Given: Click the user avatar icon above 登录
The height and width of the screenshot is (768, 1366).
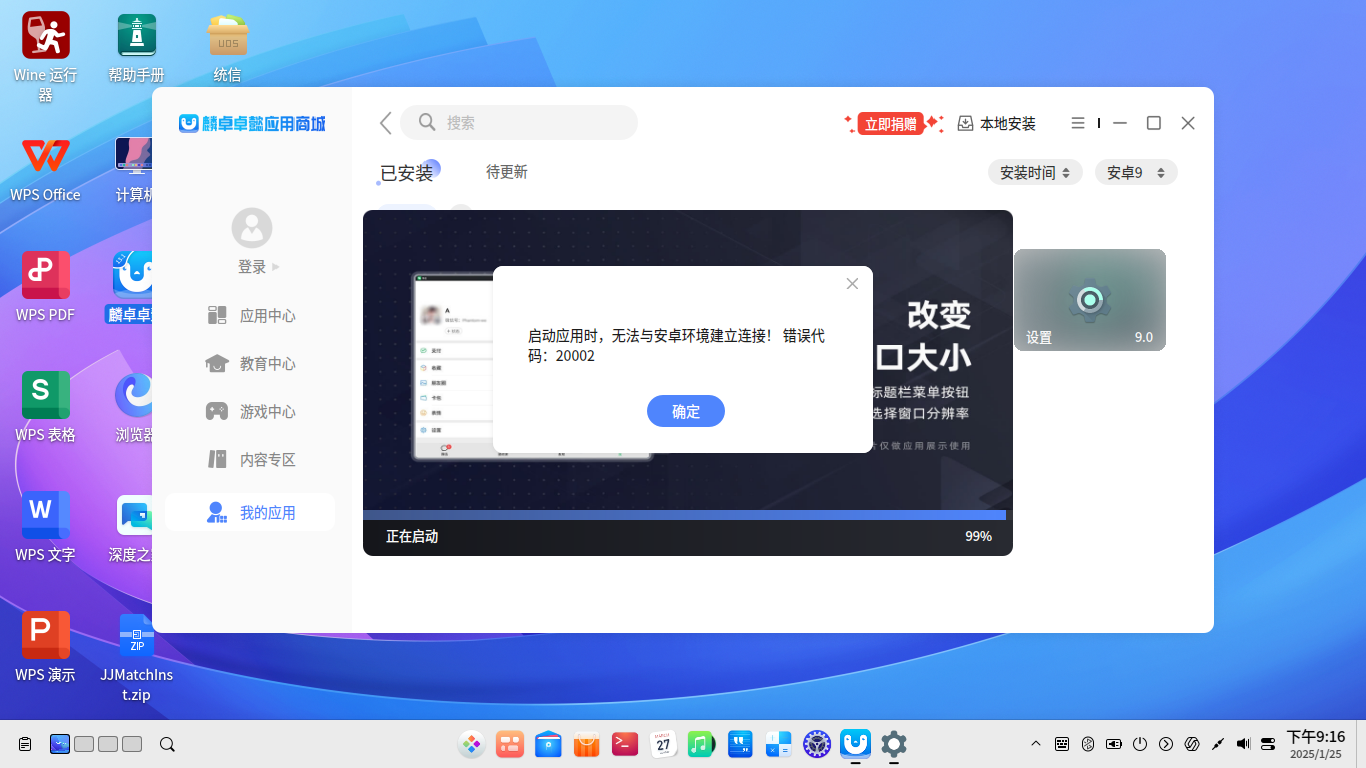Looking at the screenshot, I should [252, 228].
